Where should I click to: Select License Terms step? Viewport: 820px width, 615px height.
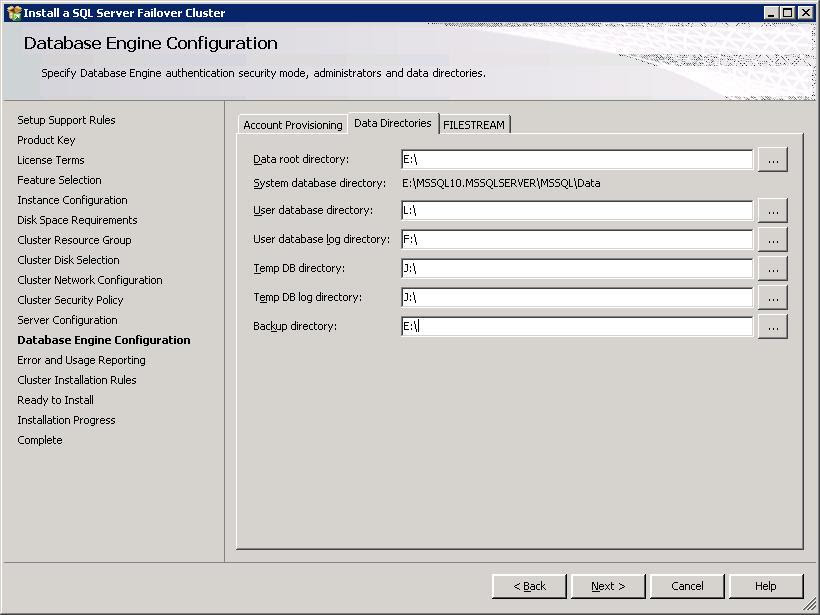click(51, 160)
